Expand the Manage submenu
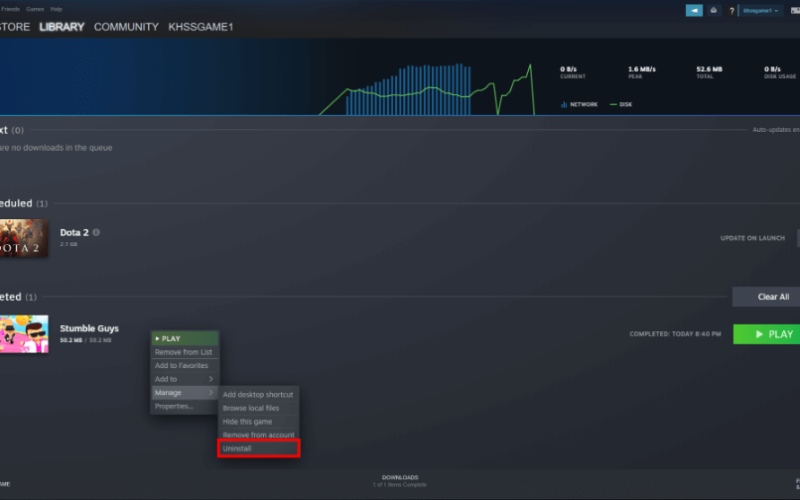The image size is (800, 500). [x=185, y=392]
